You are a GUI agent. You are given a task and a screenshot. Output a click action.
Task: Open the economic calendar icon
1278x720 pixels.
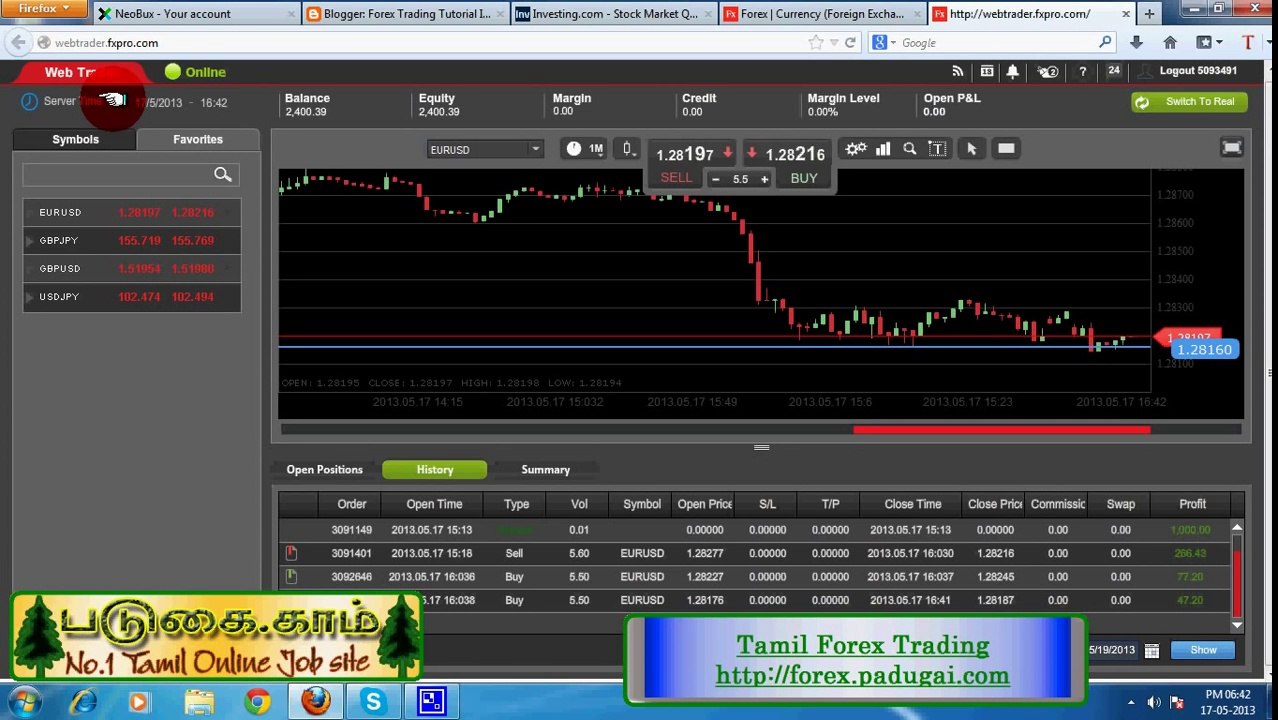pos(987,71)
